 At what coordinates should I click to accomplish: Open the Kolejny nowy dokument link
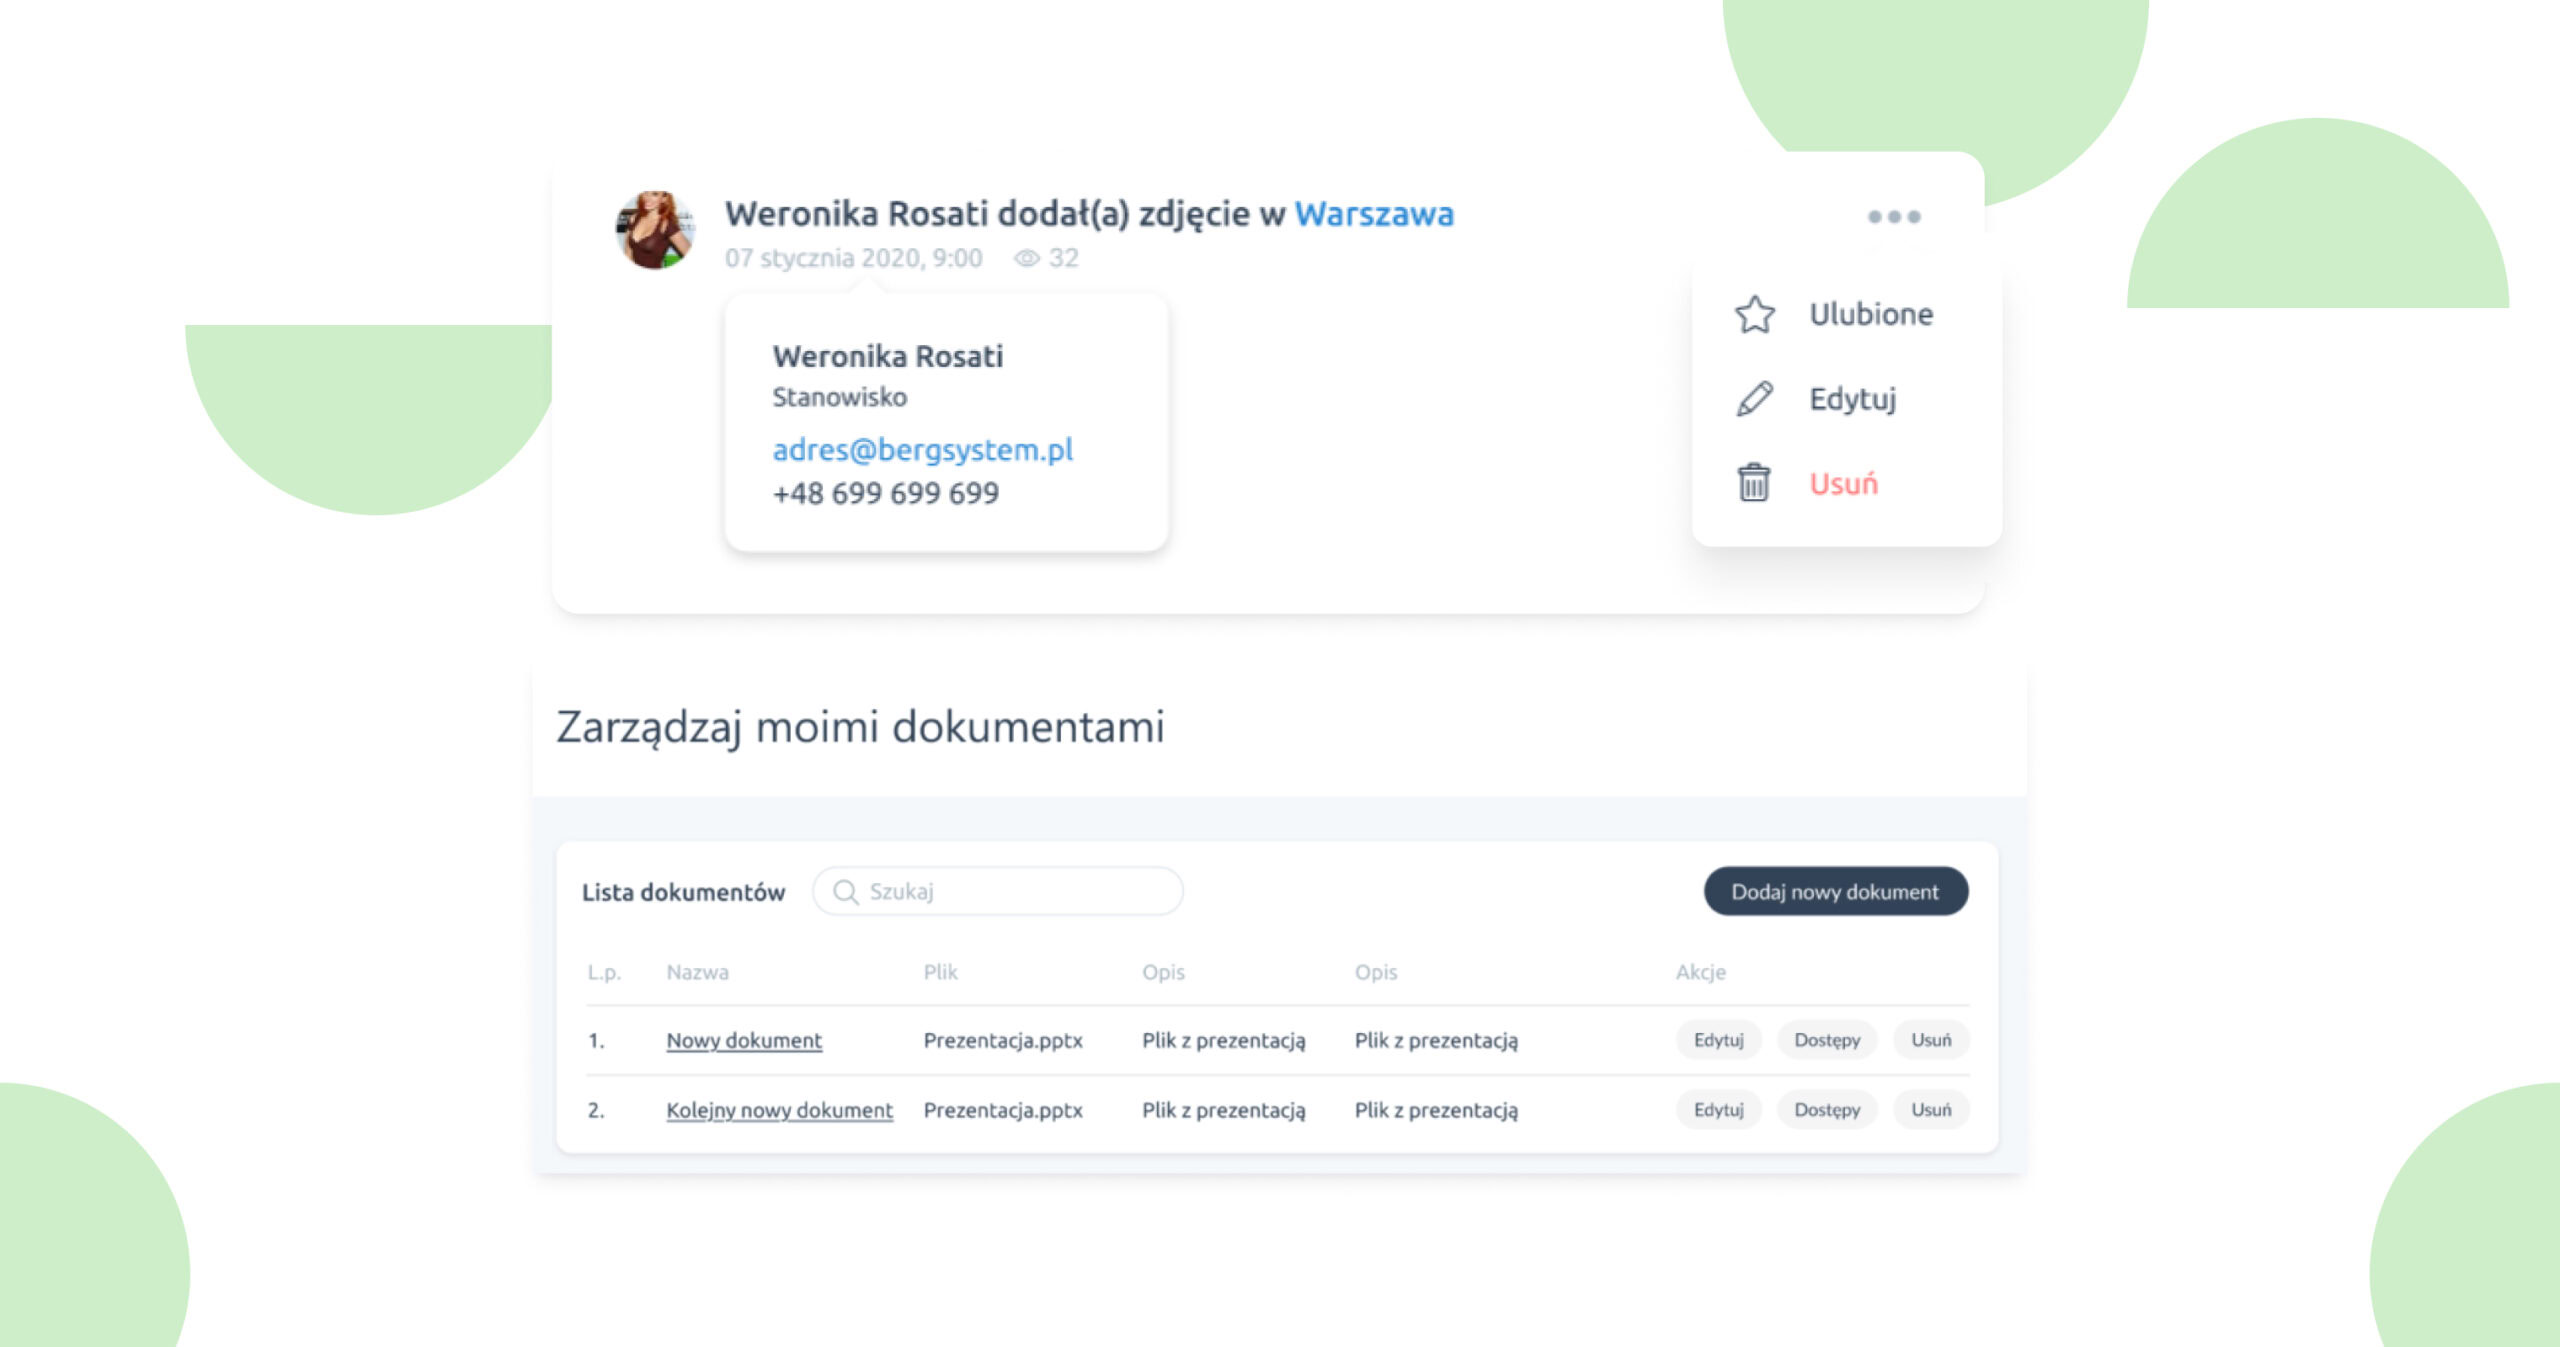[x=779, y=1110]
